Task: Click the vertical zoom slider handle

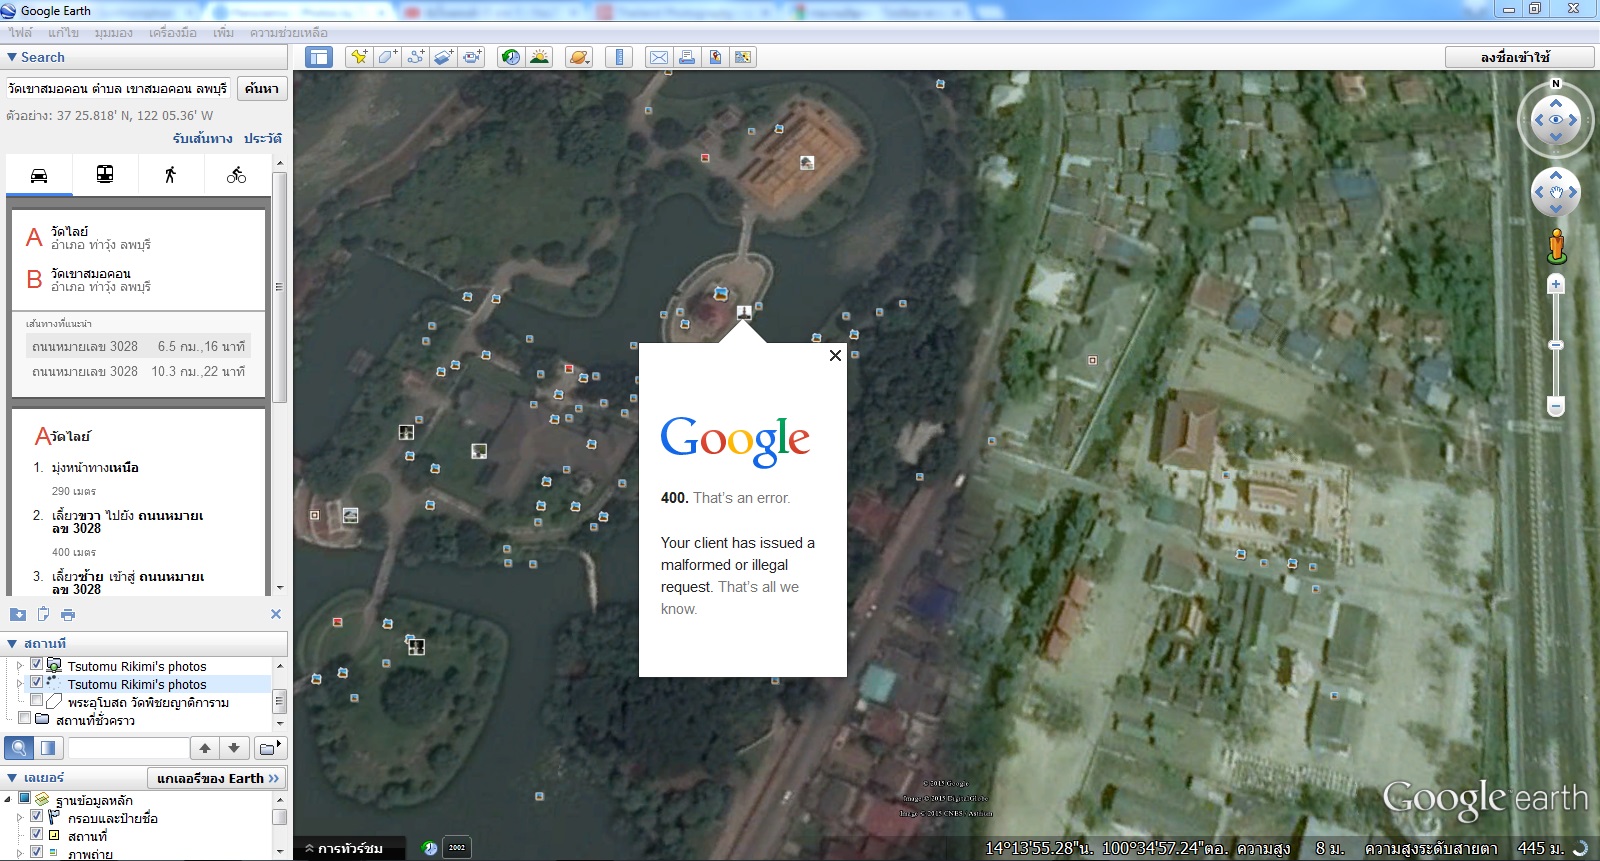Action: click(x=1556, y=345)
